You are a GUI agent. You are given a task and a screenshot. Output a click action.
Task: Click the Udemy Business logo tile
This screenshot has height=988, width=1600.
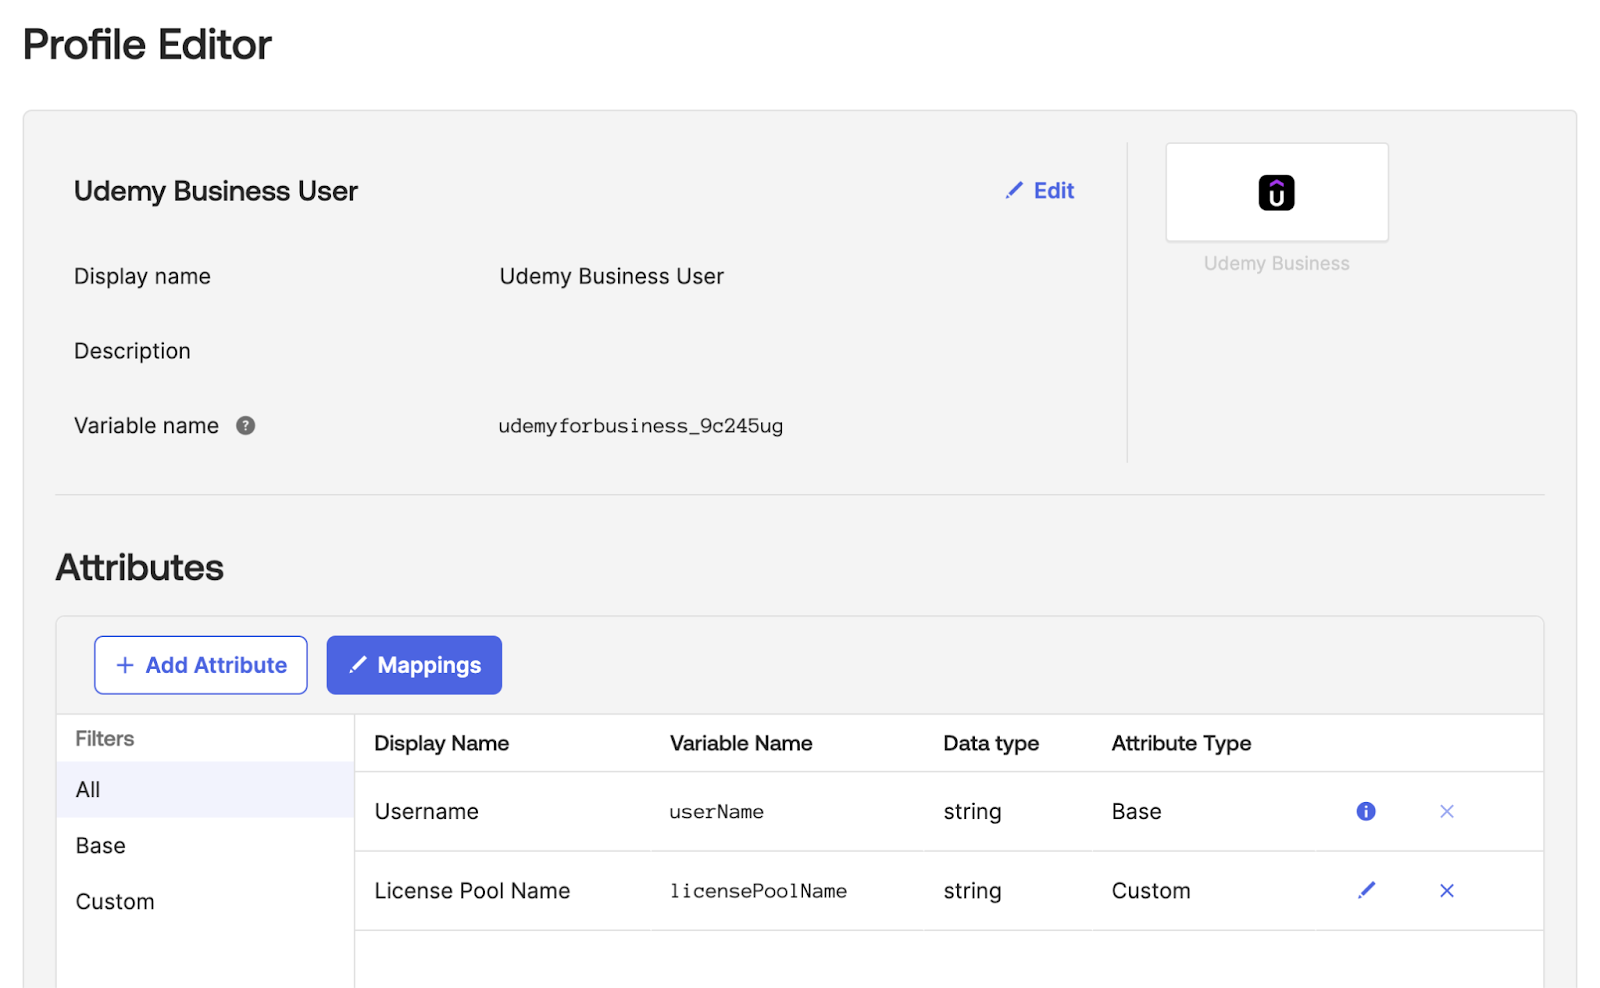point(1276,192)
